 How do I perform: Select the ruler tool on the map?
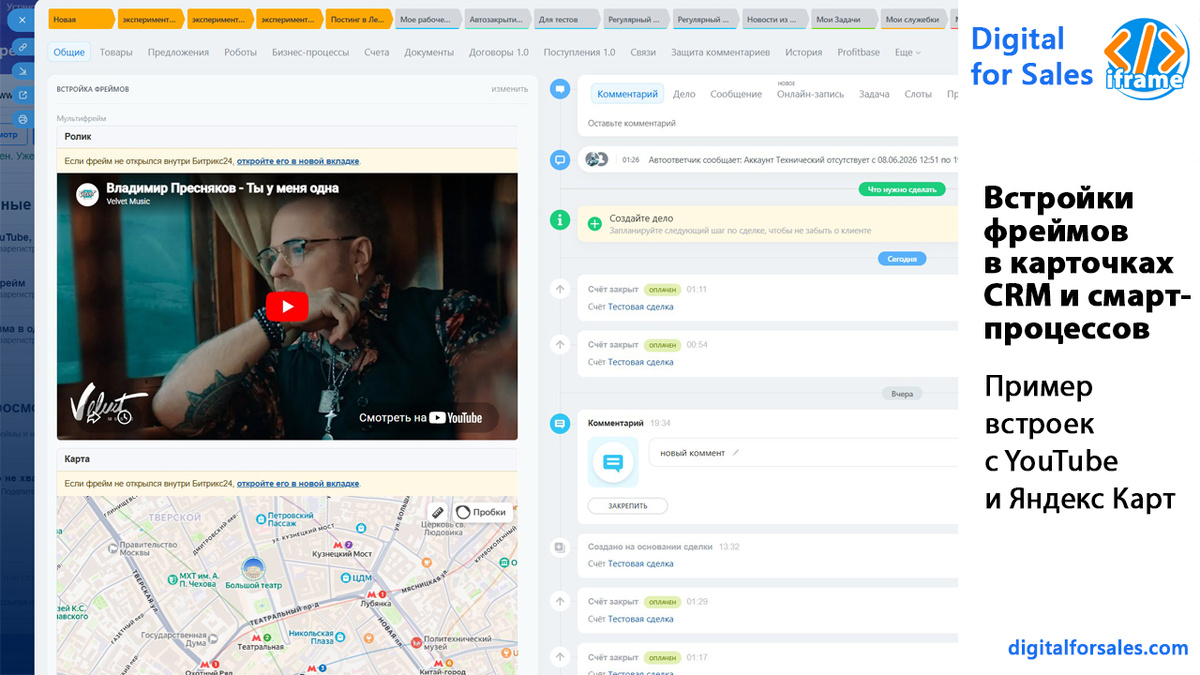pos(436,512)
